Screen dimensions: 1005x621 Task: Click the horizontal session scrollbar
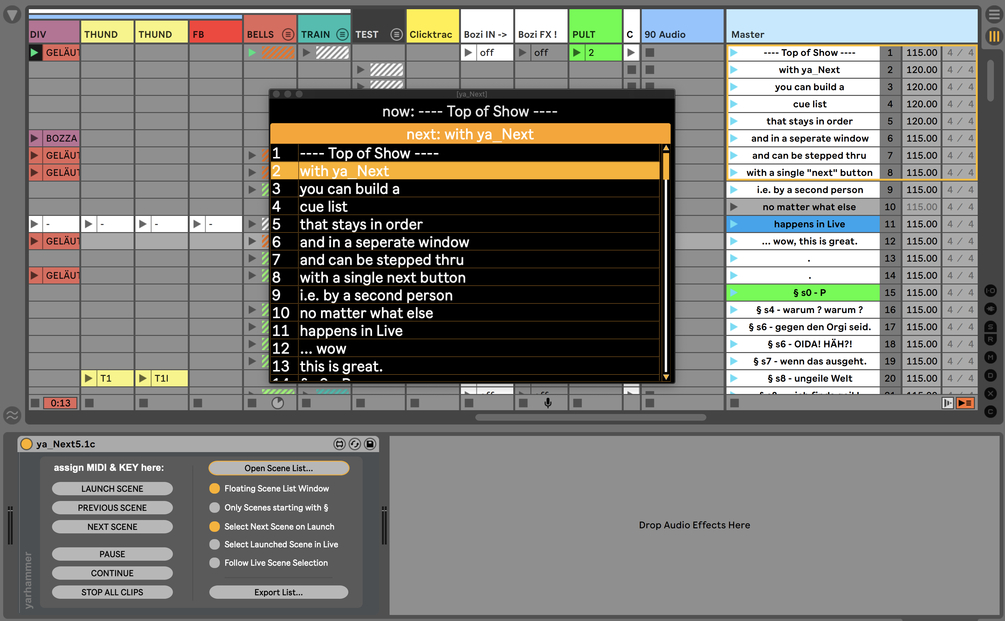point(591,417)
